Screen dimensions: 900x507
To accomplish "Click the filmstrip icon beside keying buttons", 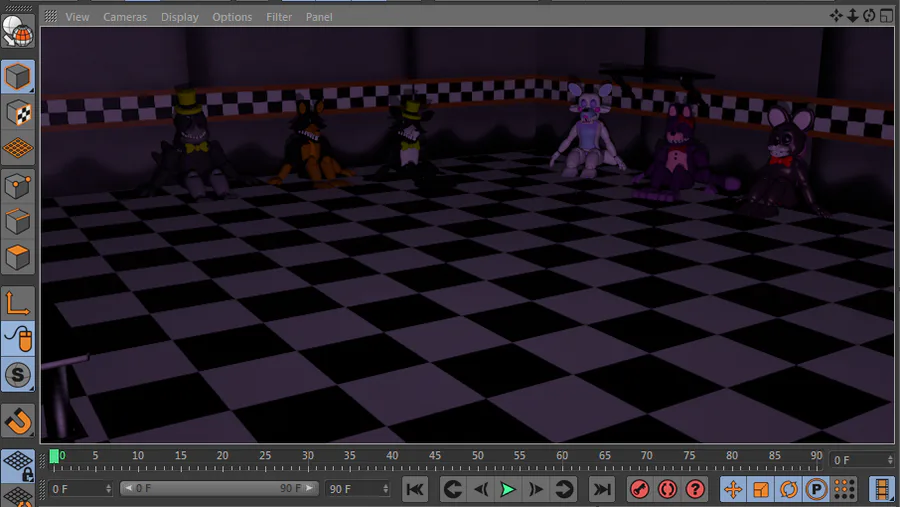I will tap(882, 489).
